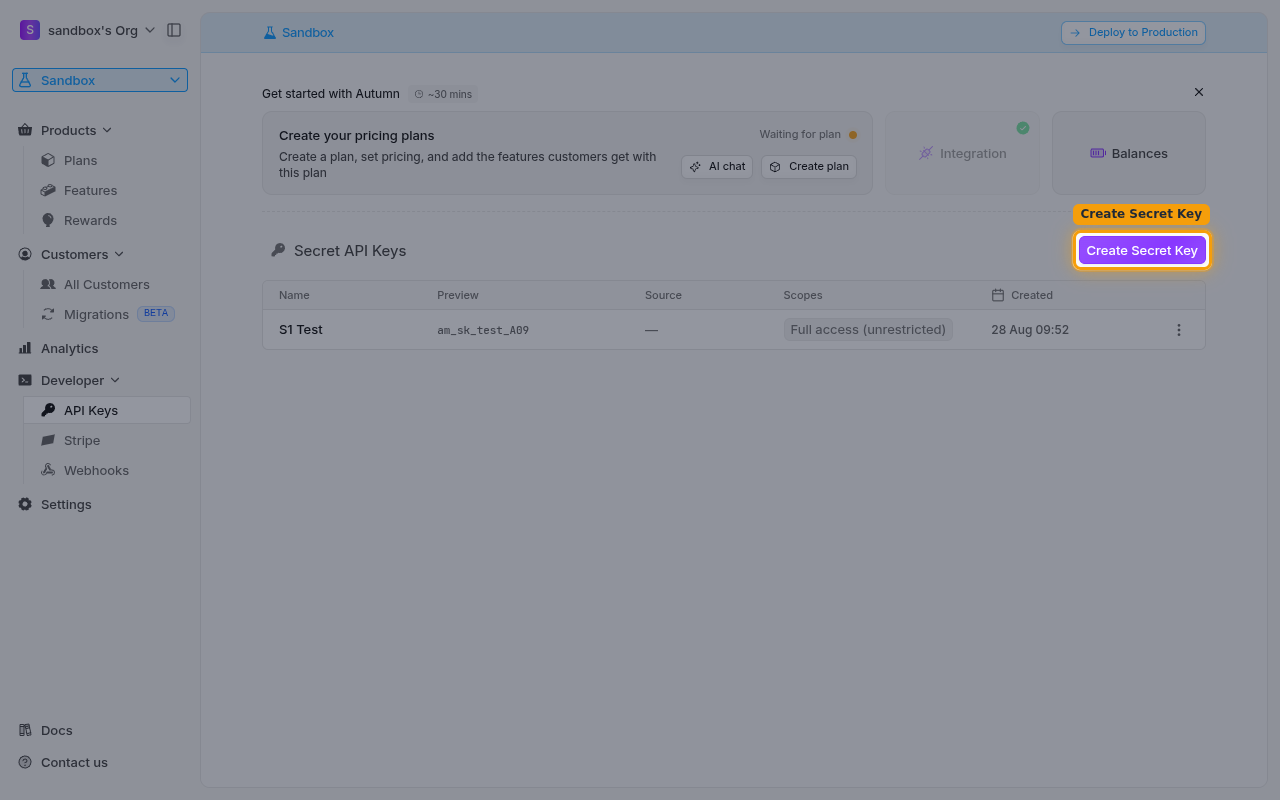Dismiss the Get started with Autumn panel
Screen dimensions: 1280x800
[x=1199, y=92]
